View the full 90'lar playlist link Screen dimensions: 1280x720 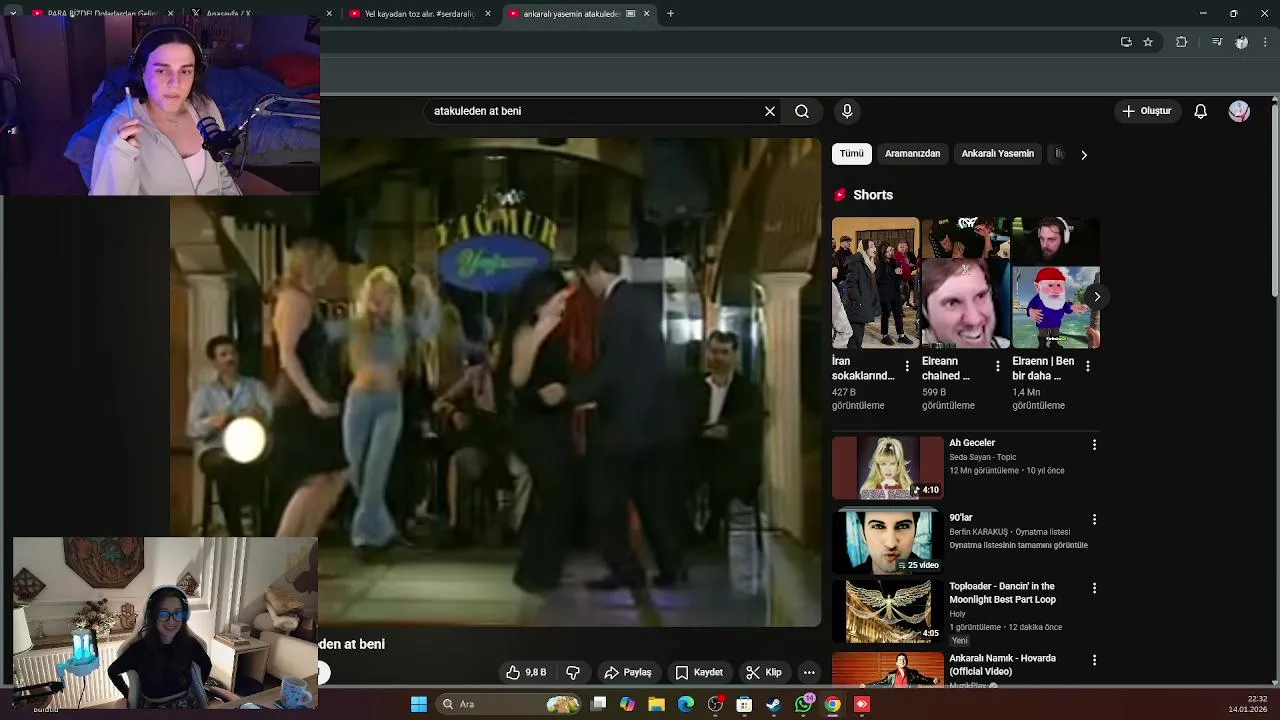coord(1018,546)
